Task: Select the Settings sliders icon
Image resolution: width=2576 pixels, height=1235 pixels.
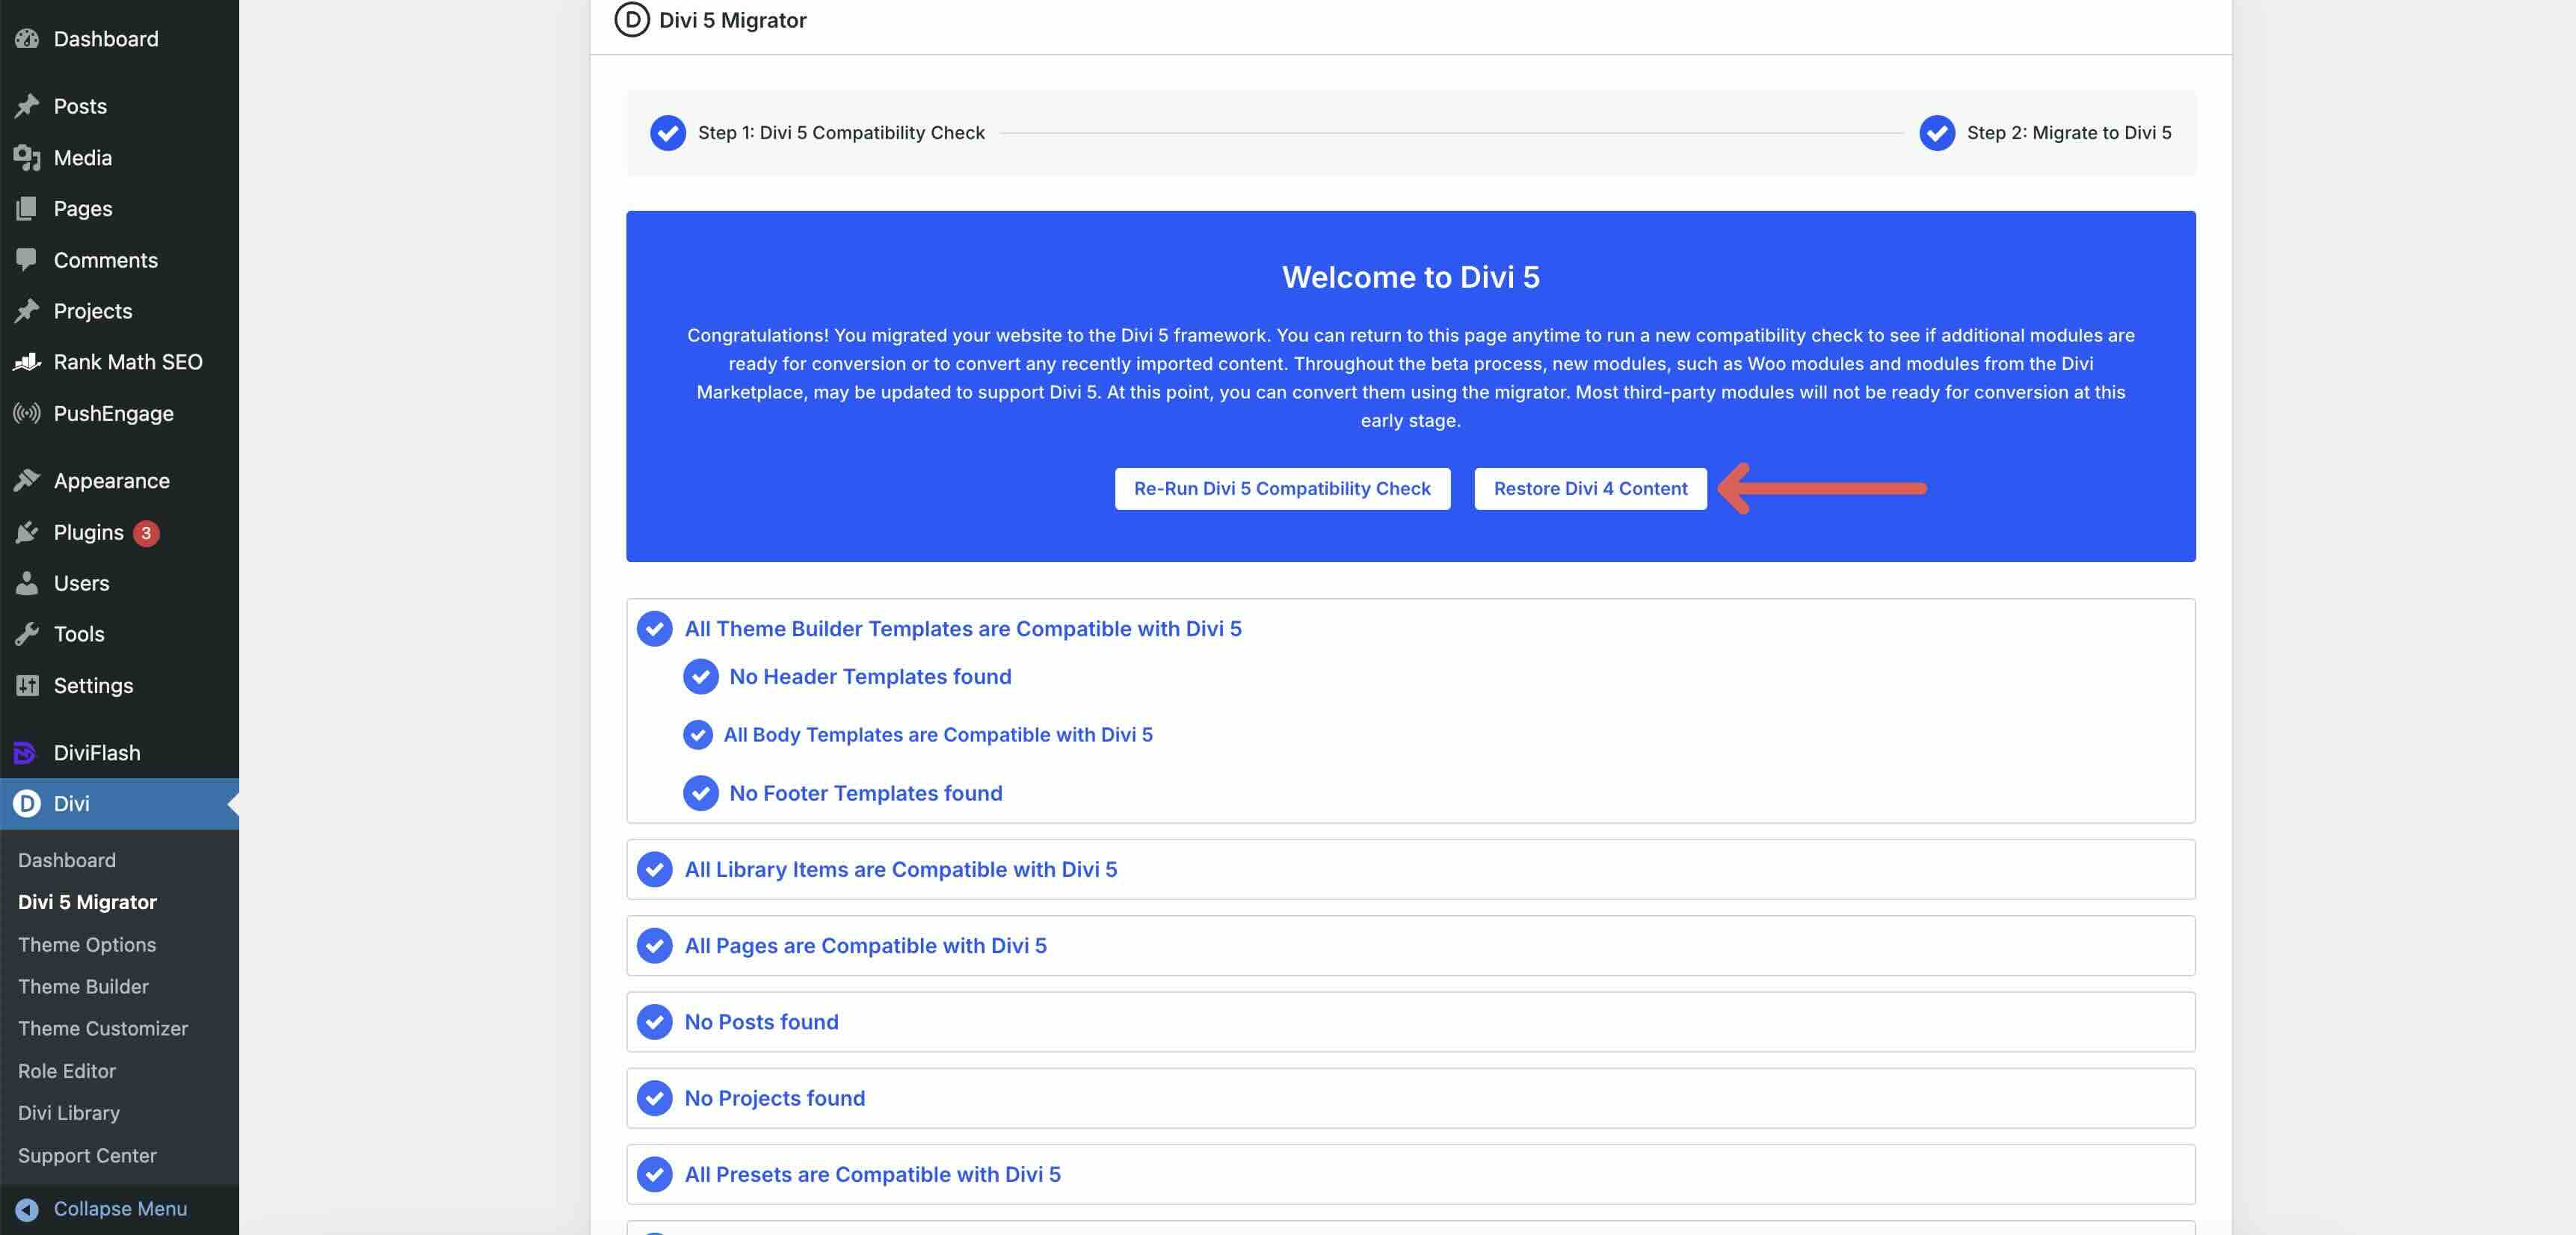Action: [27, 685]
